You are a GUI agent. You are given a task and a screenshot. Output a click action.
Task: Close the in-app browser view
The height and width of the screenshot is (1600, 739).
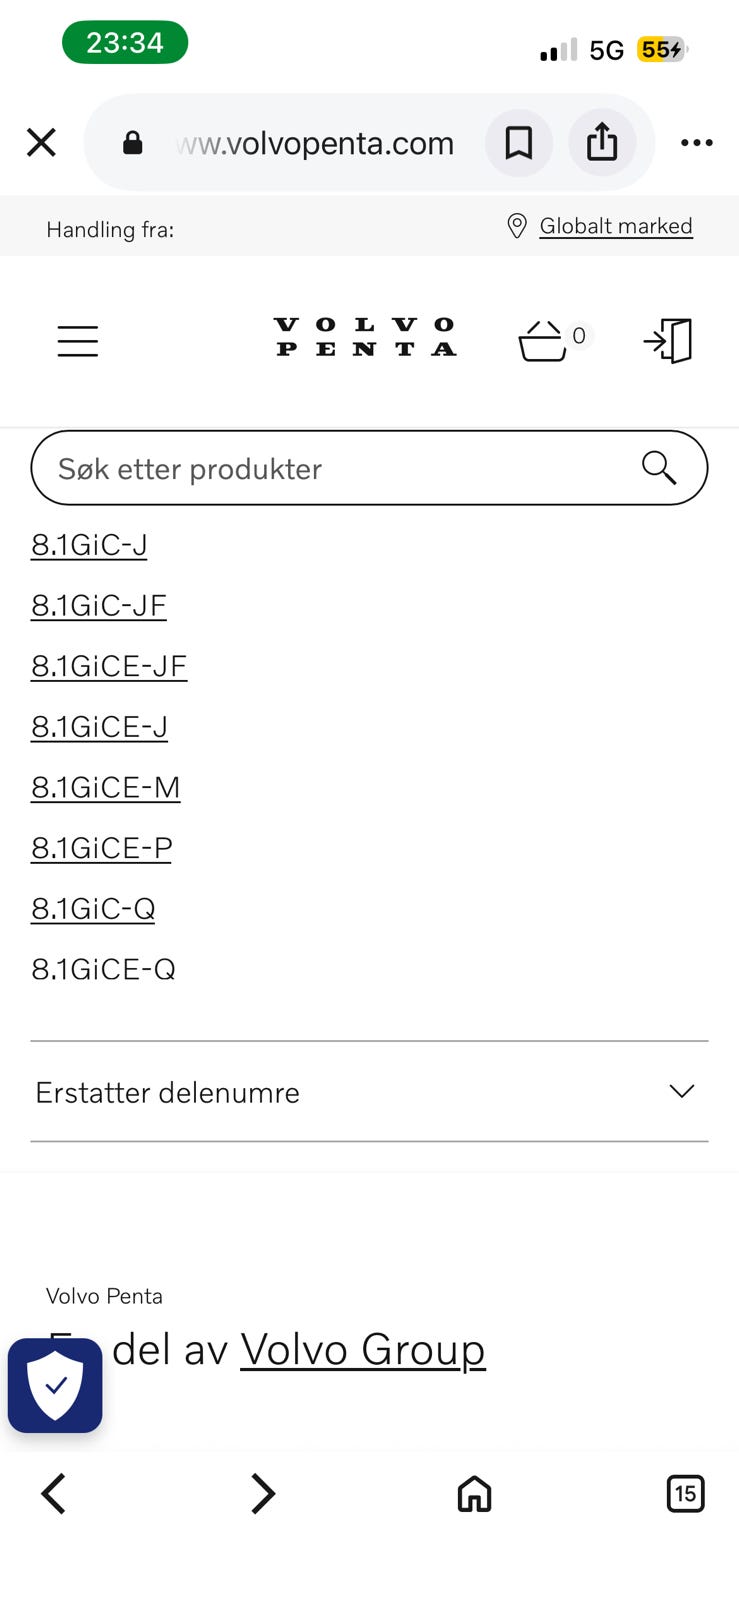(x=41, y=143)
